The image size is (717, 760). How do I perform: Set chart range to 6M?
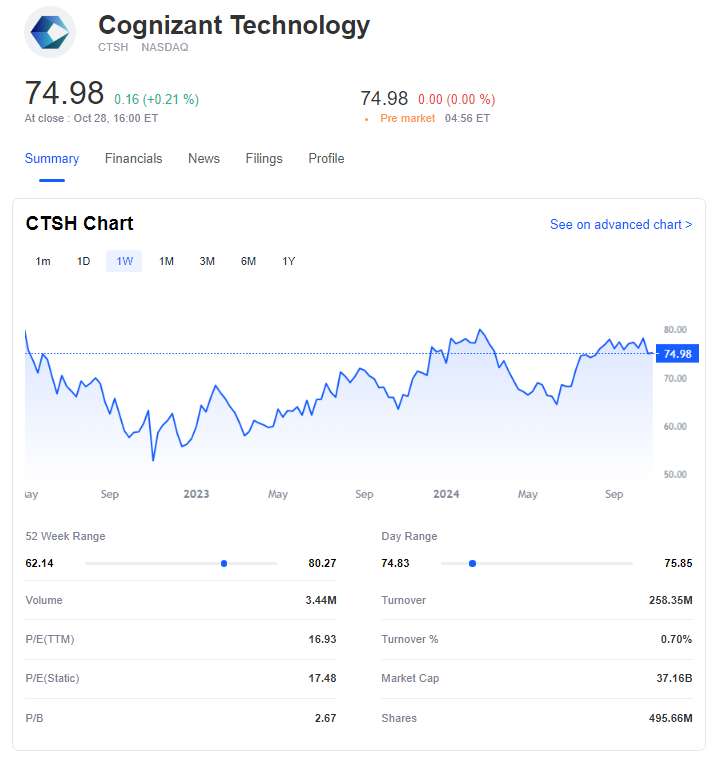click(x=248, y=261)
